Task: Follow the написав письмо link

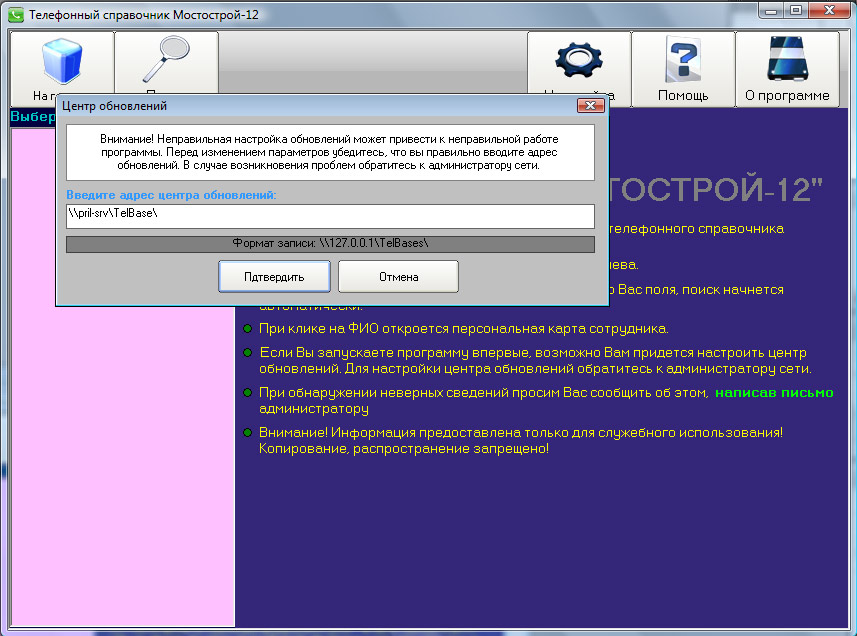Action: coord(774,392)
